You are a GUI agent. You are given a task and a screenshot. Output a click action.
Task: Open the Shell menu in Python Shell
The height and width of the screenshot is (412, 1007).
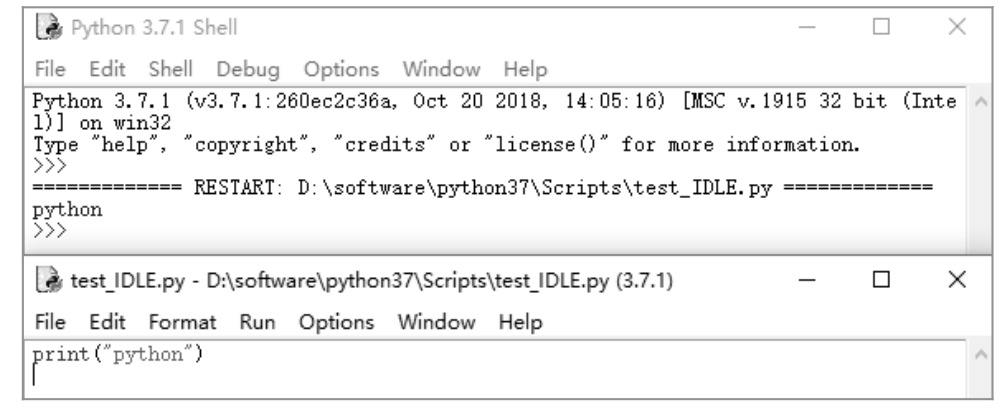tap(170, 69)
